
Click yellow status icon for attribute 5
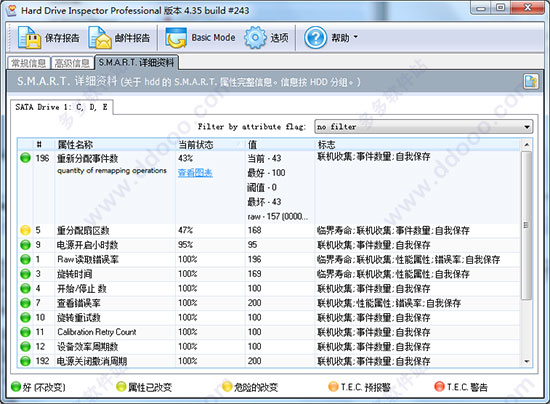coord(25,230)
